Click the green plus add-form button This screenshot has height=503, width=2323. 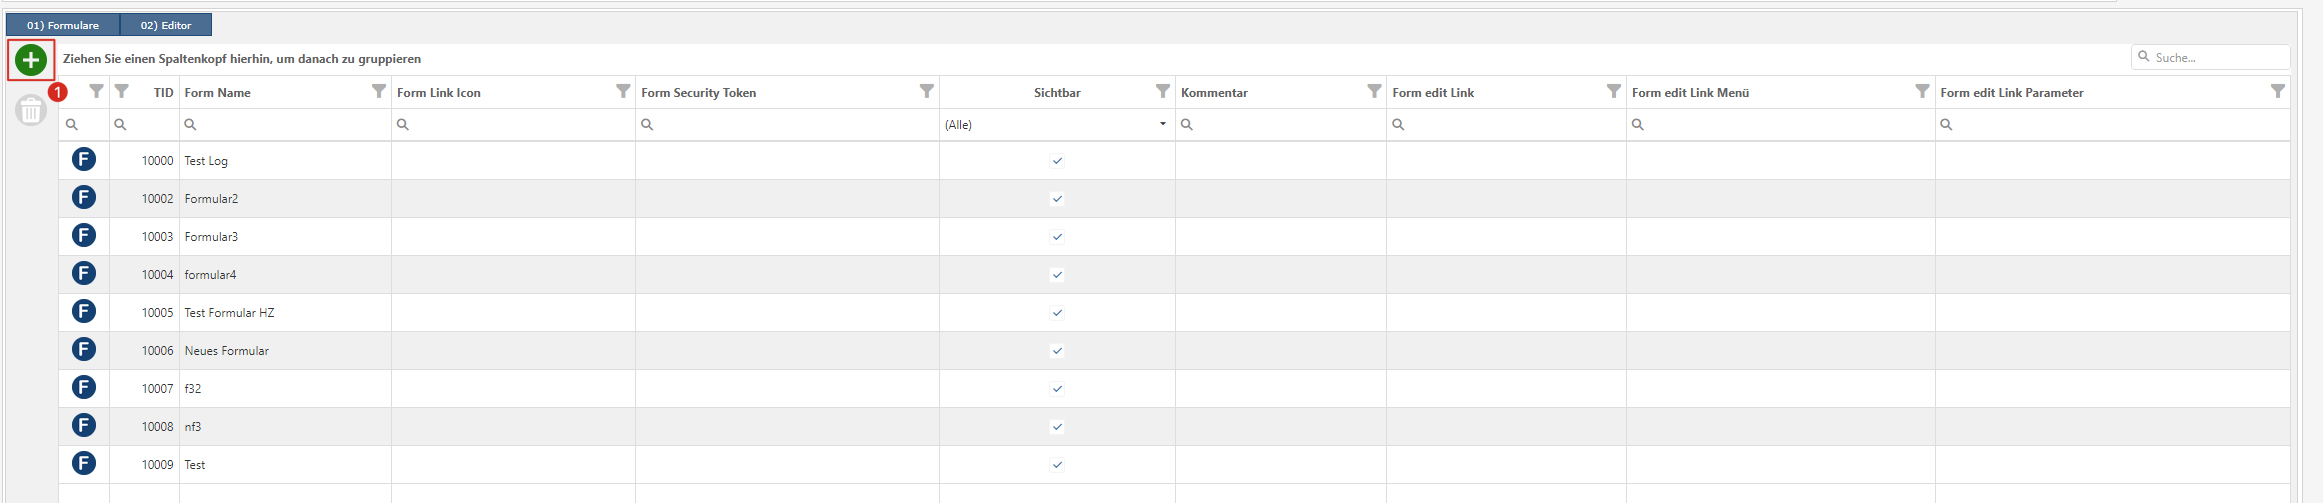coord(31,60)
